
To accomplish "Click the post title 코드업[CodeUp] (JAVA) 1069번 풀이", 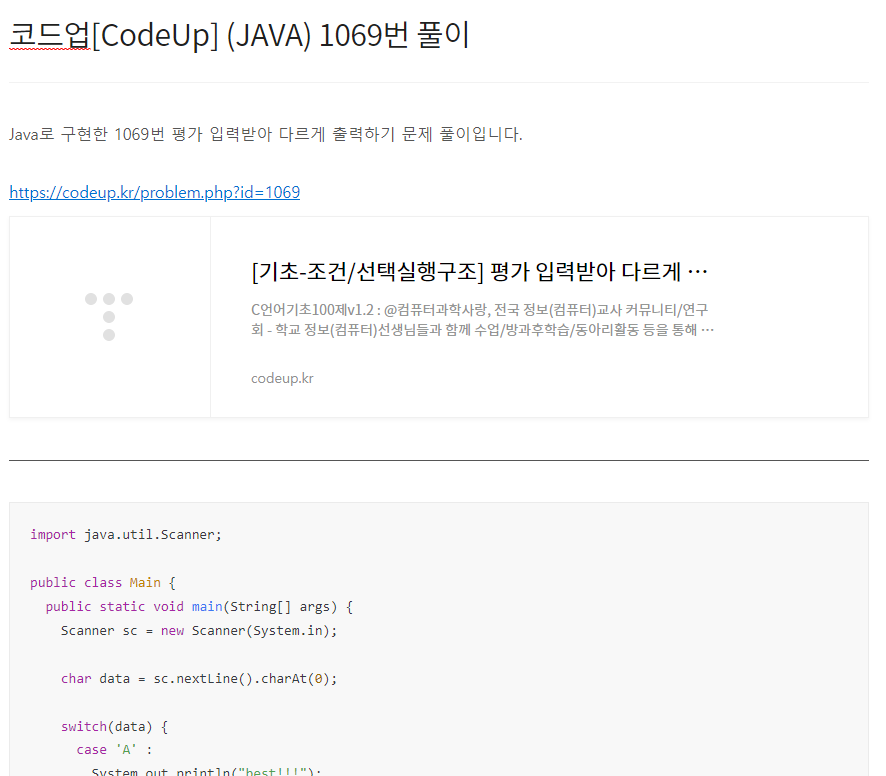I will tap(240, 36).
